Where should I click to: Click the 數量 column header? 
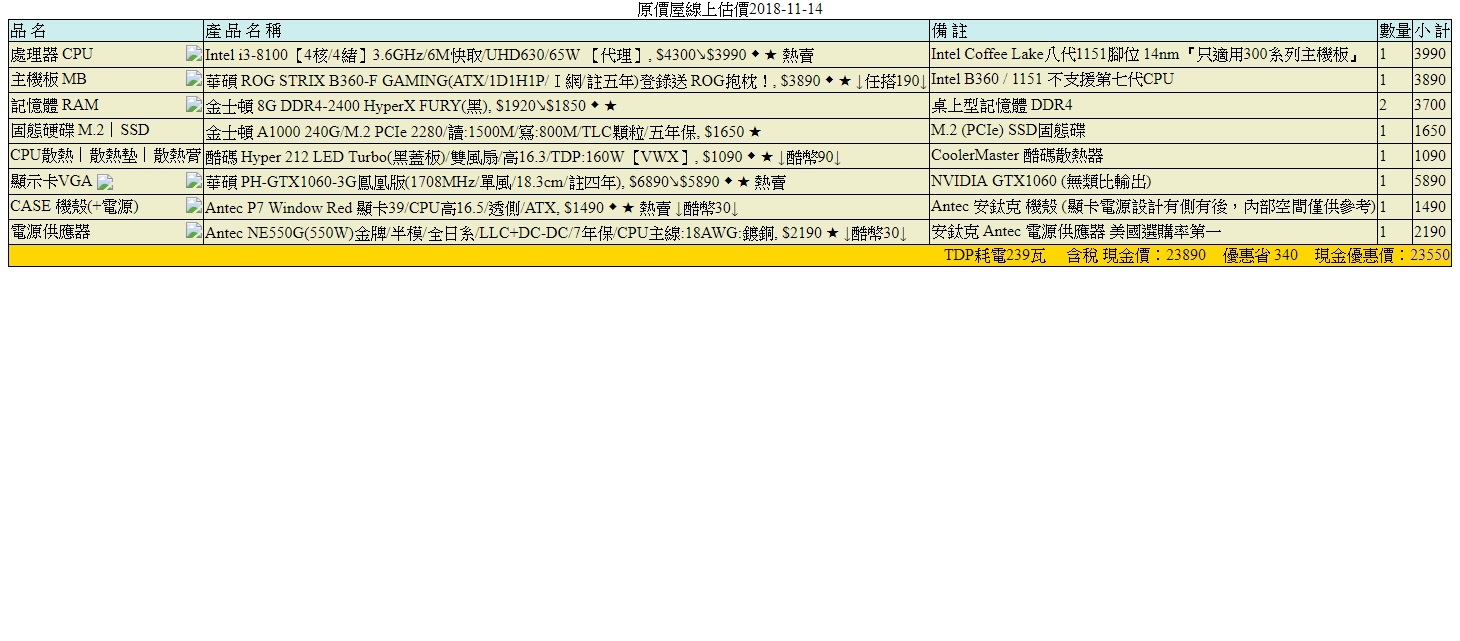[x=1395, y=30]
